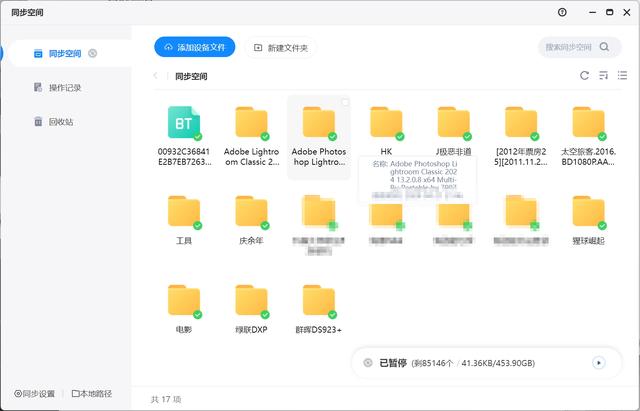Viewport: 640px width, 411px height.
Task: Select the Adobe Photoshop Lightroom folder
Action: [319, 136]
